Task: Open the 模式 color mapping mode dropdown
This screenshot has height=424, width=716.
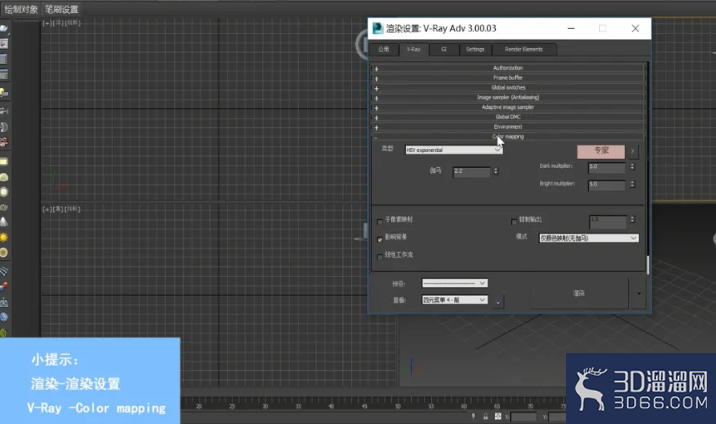Action: (589, 238)
